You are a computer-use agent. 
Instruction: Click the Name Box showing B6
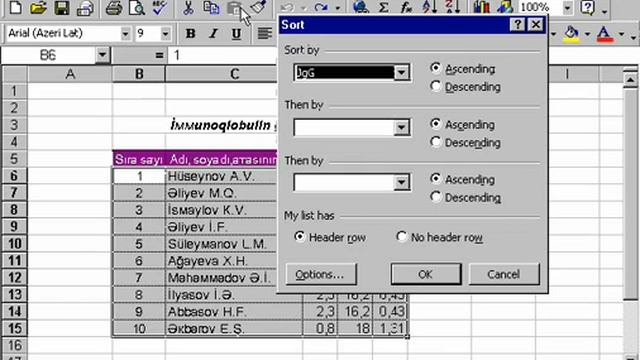pos(49,55)
